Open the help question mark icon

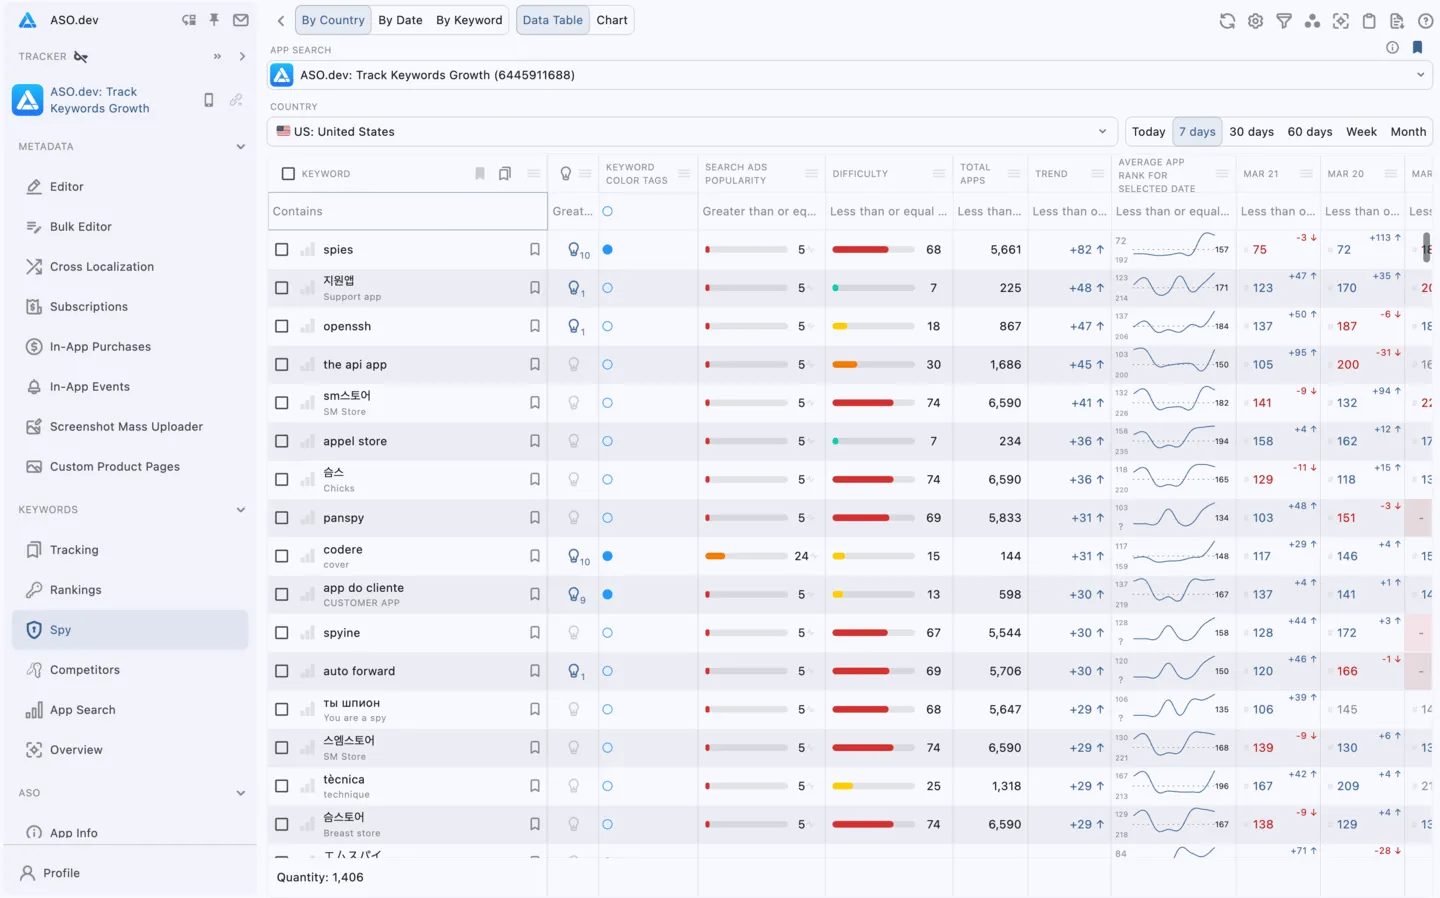(1425, 20)
